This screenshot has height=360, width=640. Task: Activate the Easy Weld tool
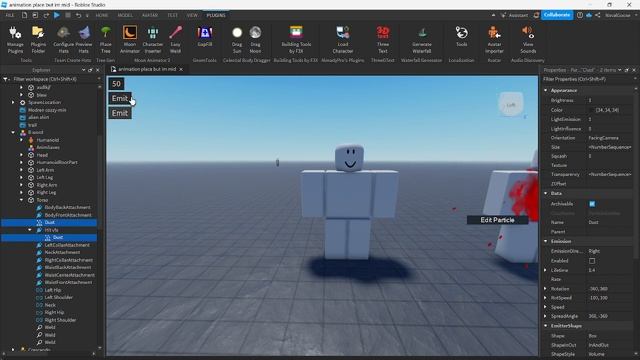tap(176, 40)
